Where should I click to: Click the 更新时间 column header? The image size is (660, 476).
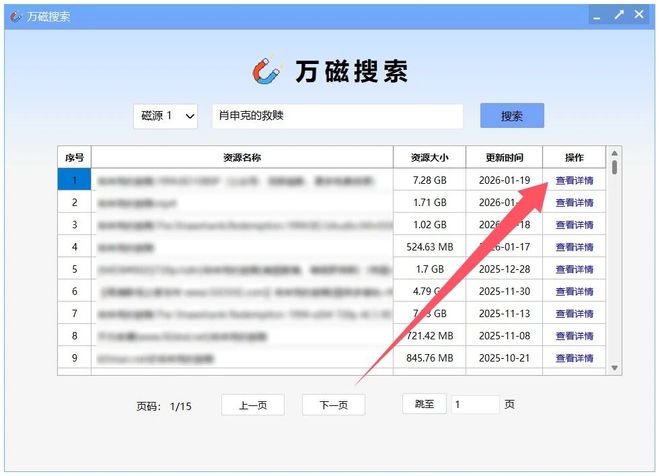504,157
